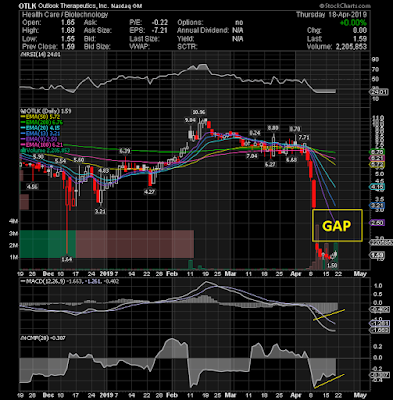The image size is (393, 400).
Task: Select the yellow GAP annotation box
Action: (x=337, y=225)
